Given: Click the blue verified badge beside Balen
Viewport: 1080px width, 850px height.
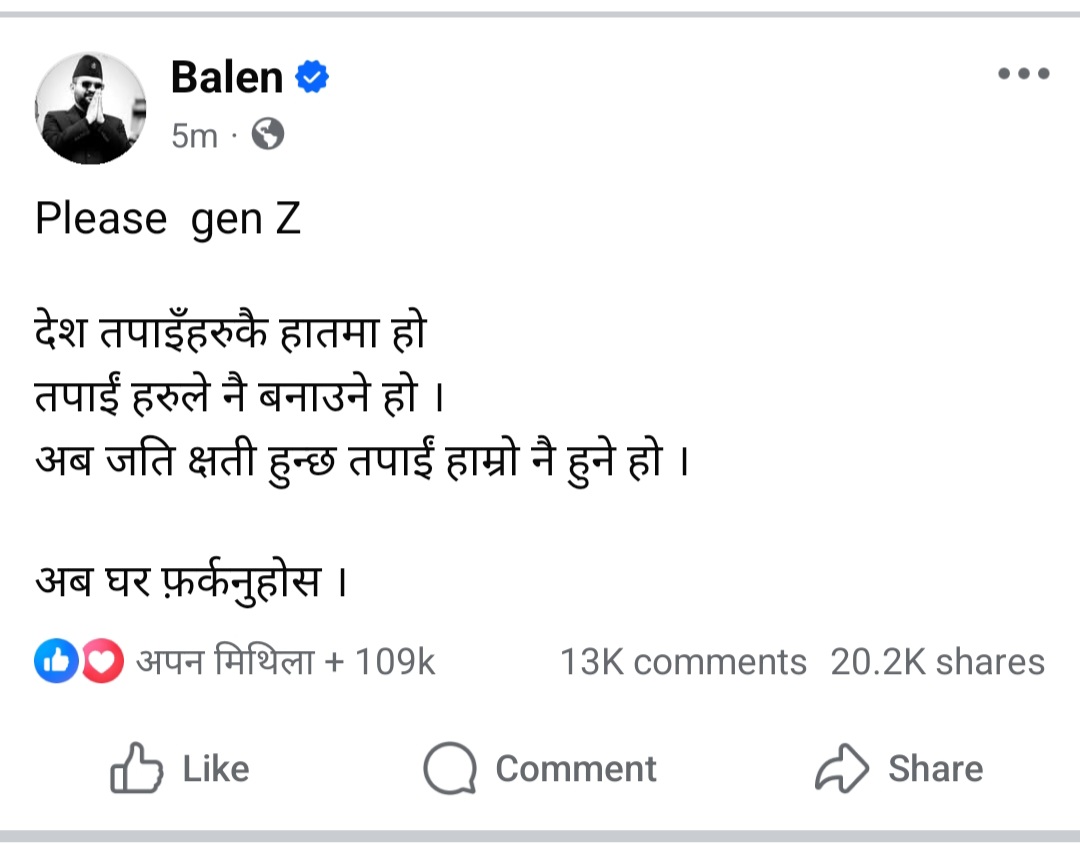Looking at the screenshot, I should [x=313, y=77].
